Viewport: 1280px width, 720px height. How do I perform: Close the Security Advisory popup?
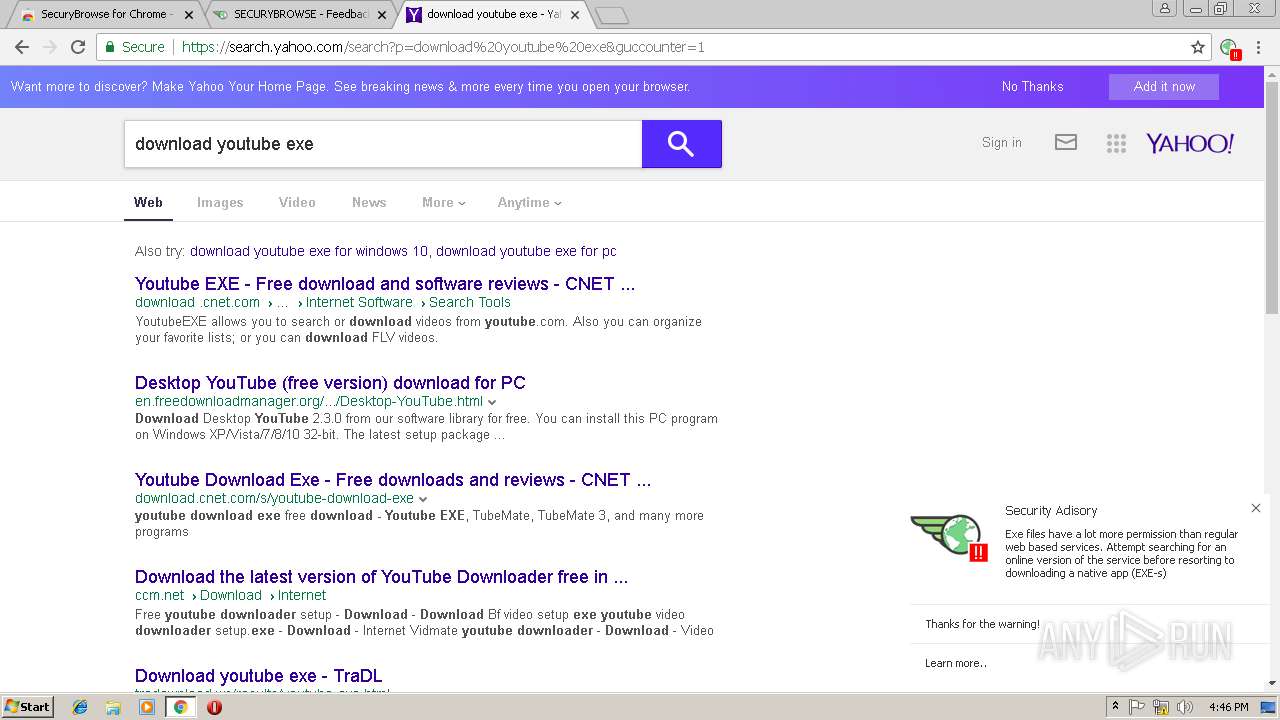(1256, 508)
